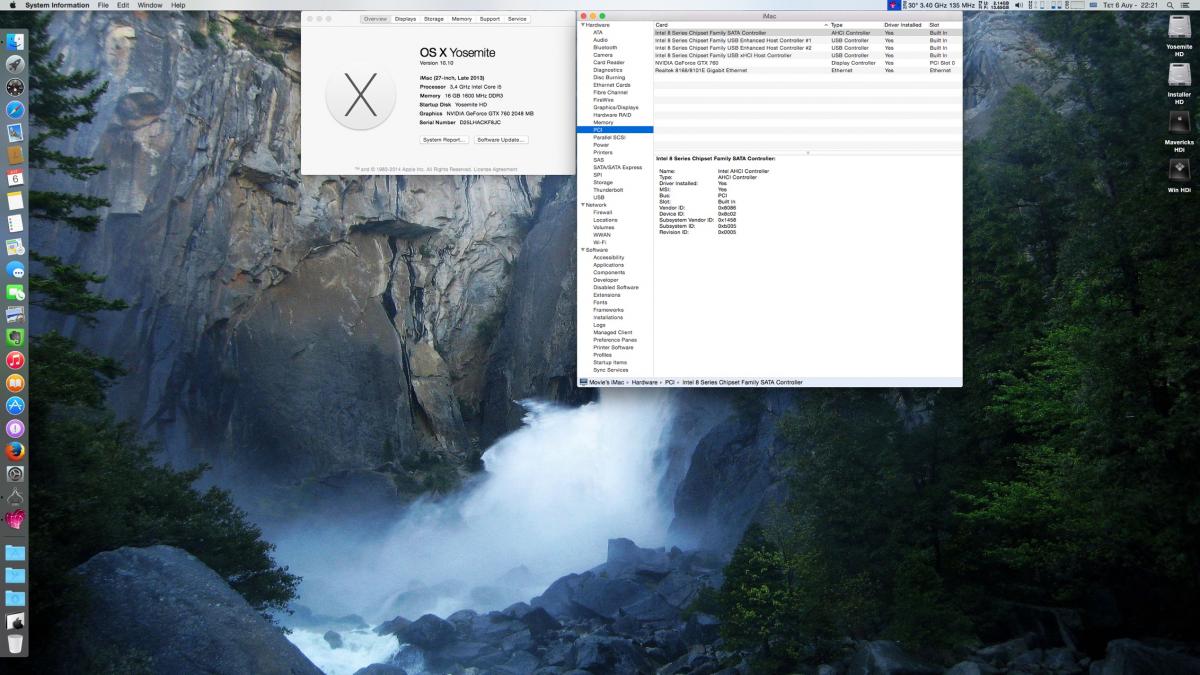Open Calendar icon in the dock
This screenshot has height=675, width=1200.
[x=15, y=178]
